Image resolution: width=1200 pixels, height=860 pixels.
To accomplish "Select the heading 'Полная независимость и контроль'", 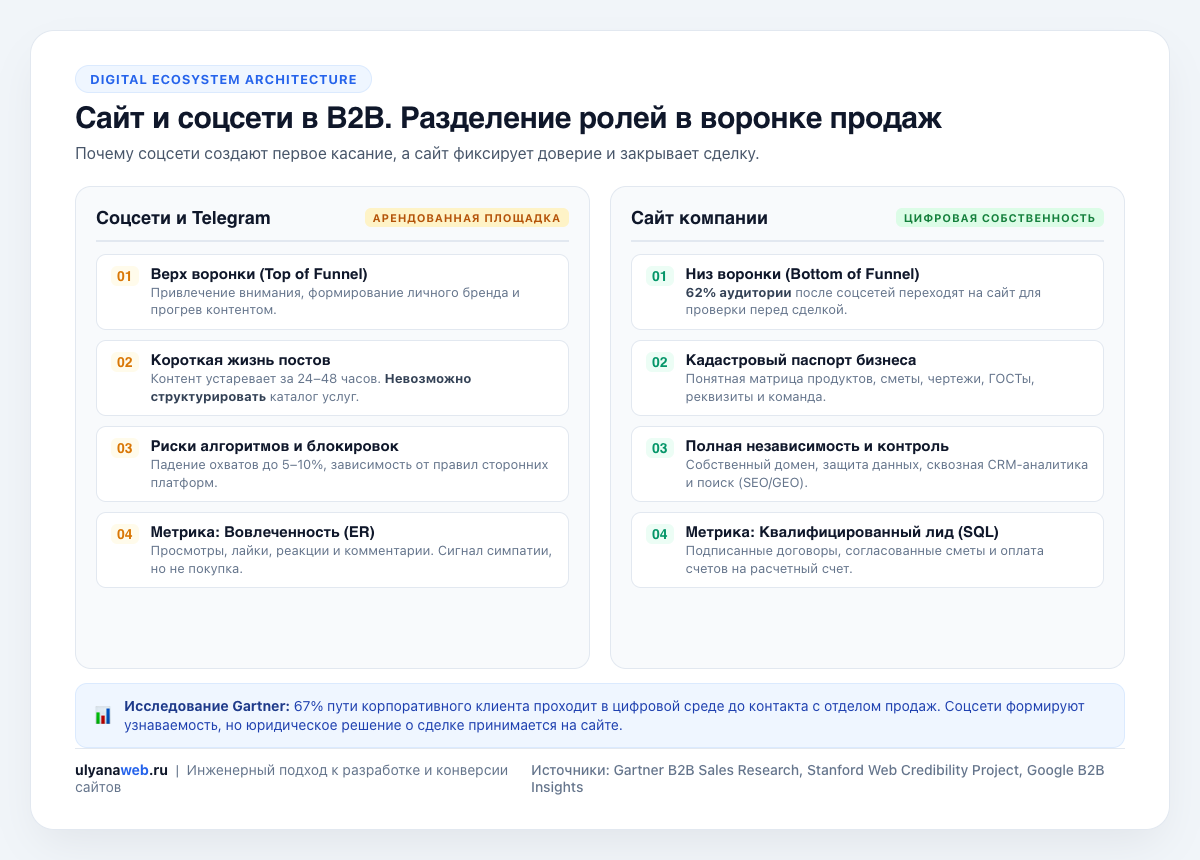I will tap(817, 446).
